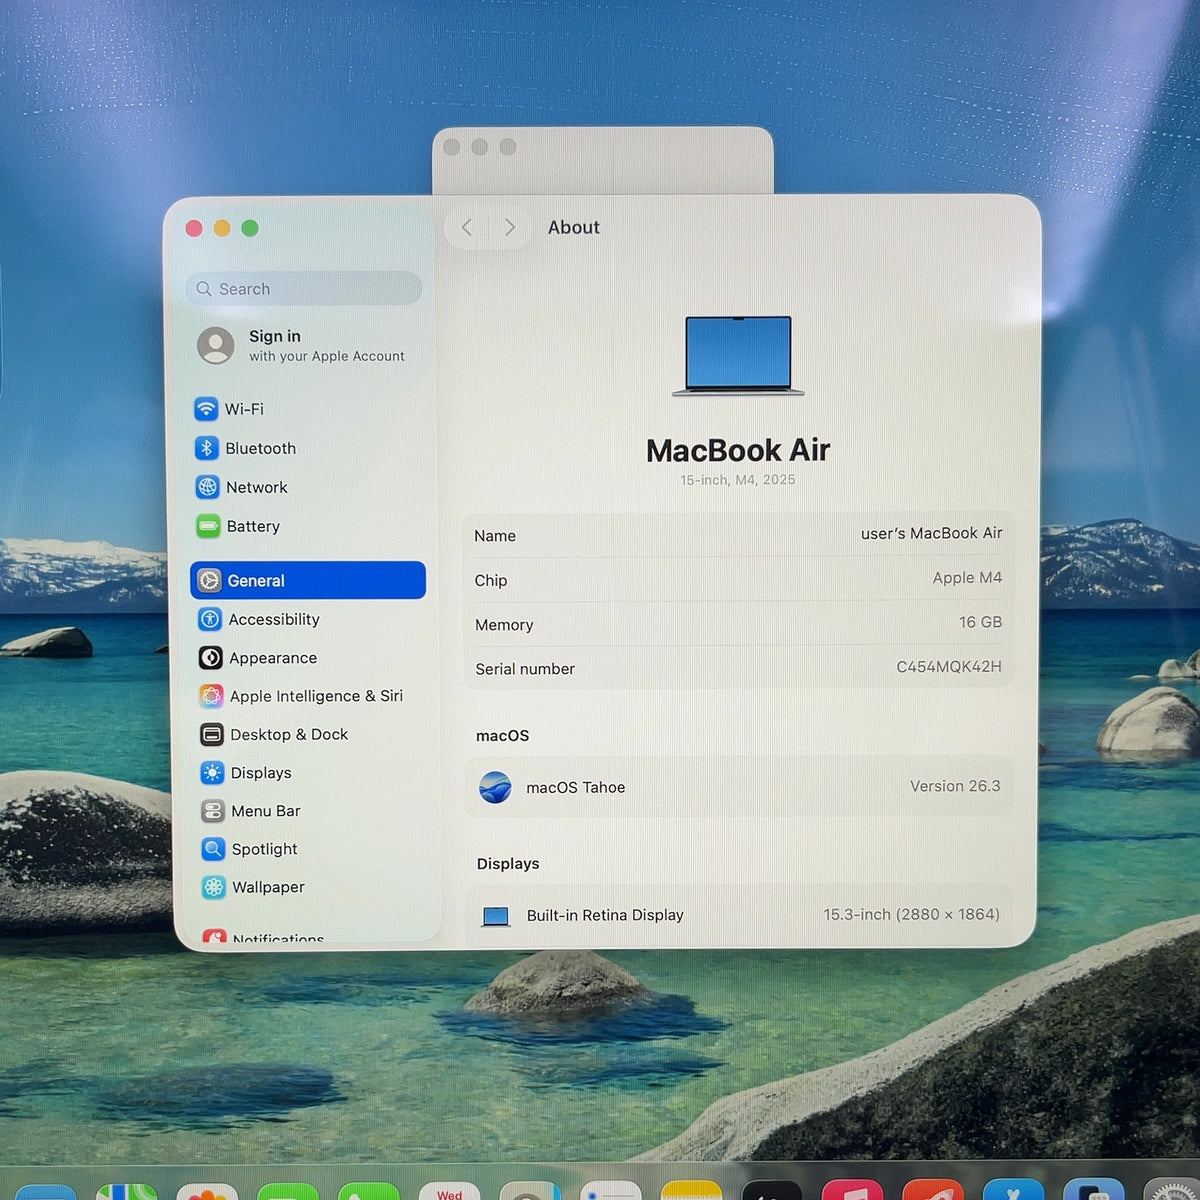Open Apple Intelligence & Siri settings
Image resolution: width=1200 pixels, height=1200 pixels.
point(301,696)
